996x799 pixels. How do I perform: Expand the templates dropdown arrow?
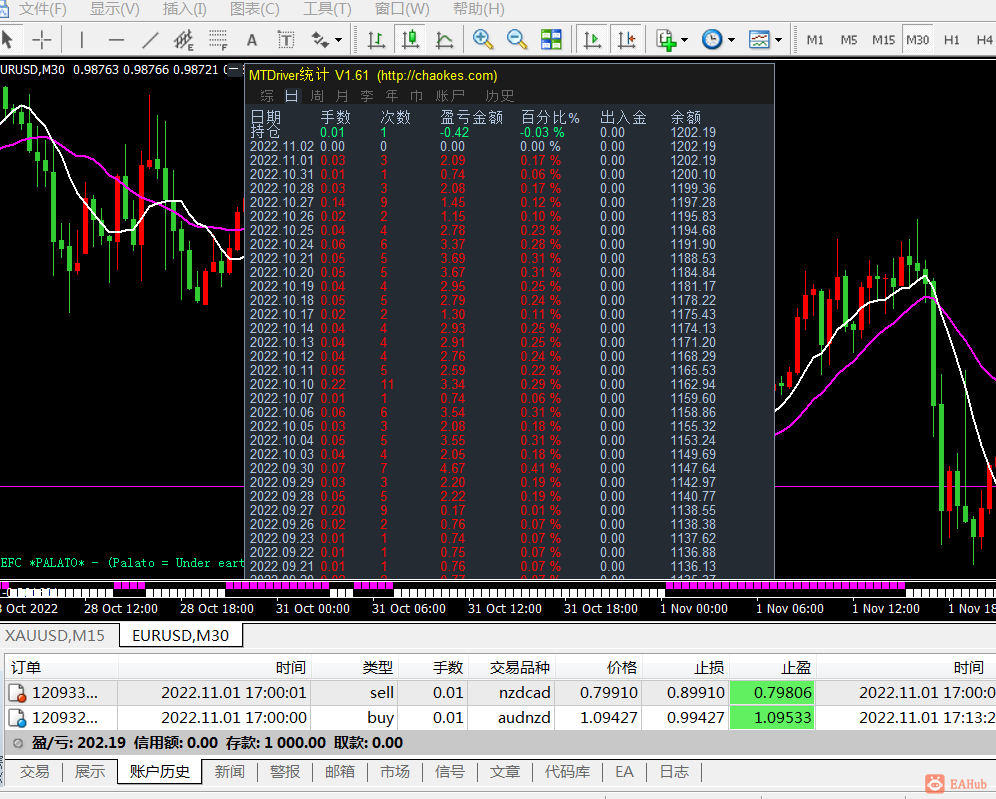[778, 40]
